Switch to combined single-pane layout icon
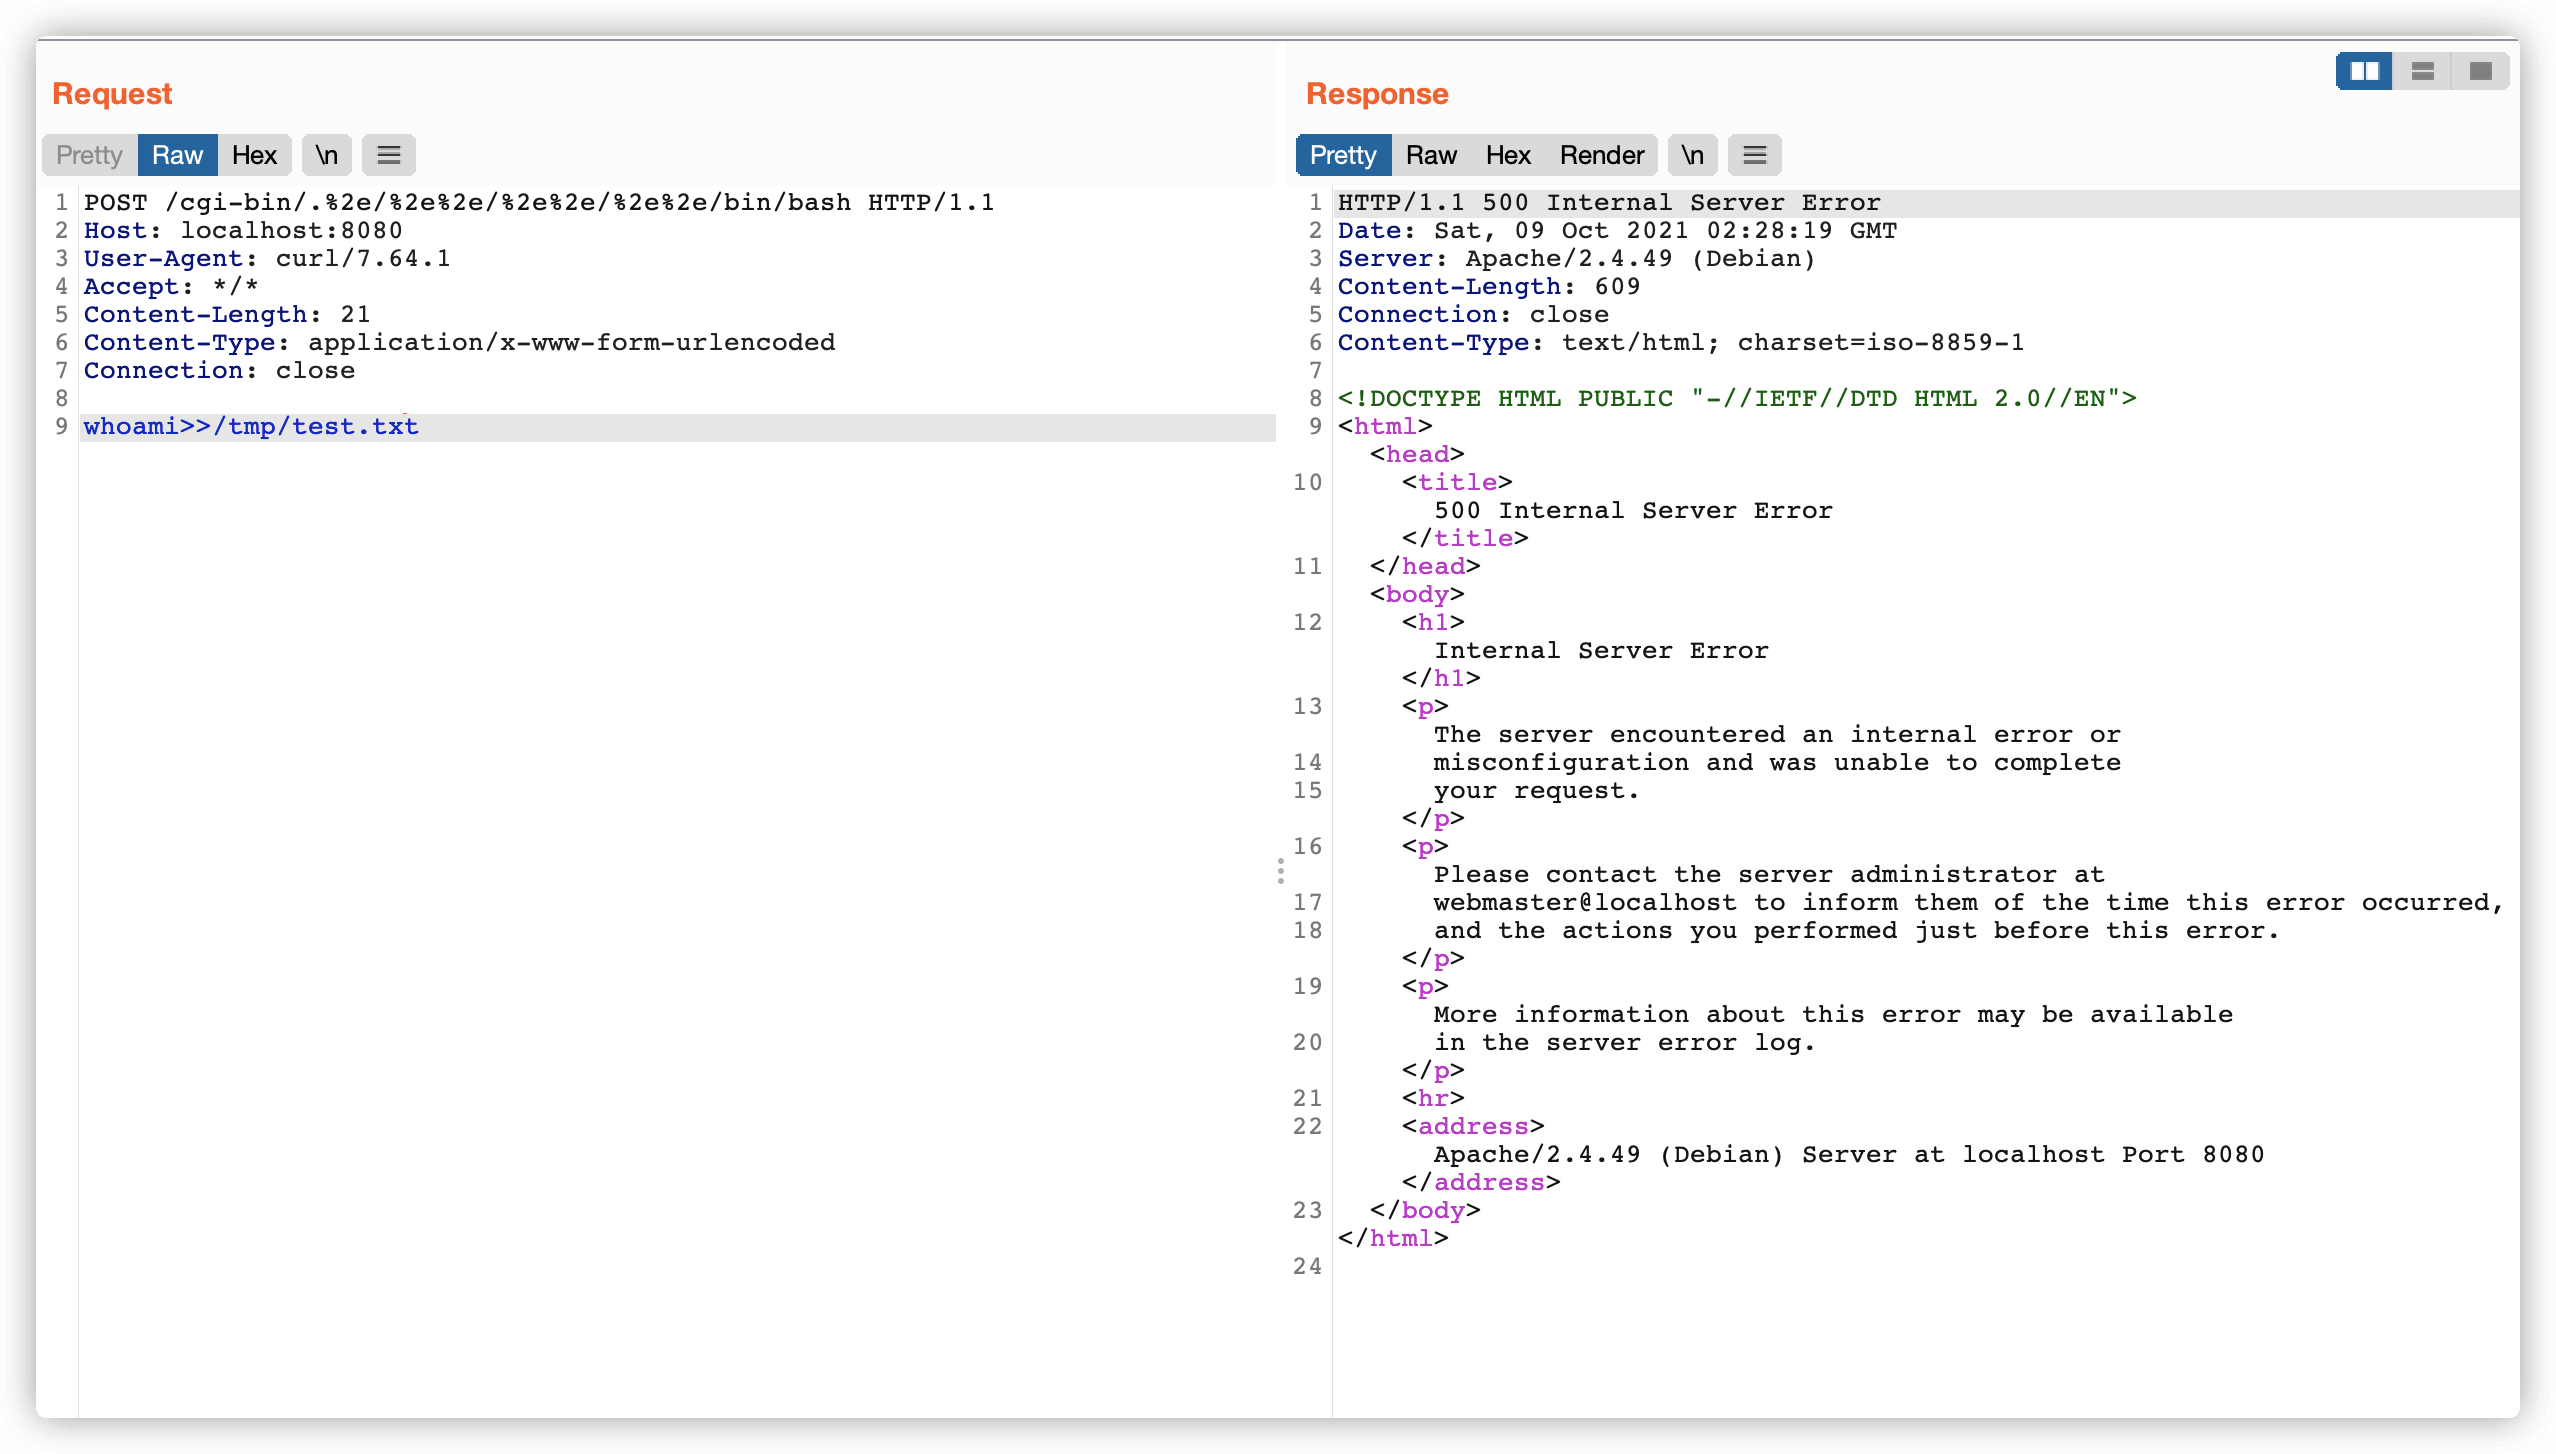 (x=2480, y=71)
